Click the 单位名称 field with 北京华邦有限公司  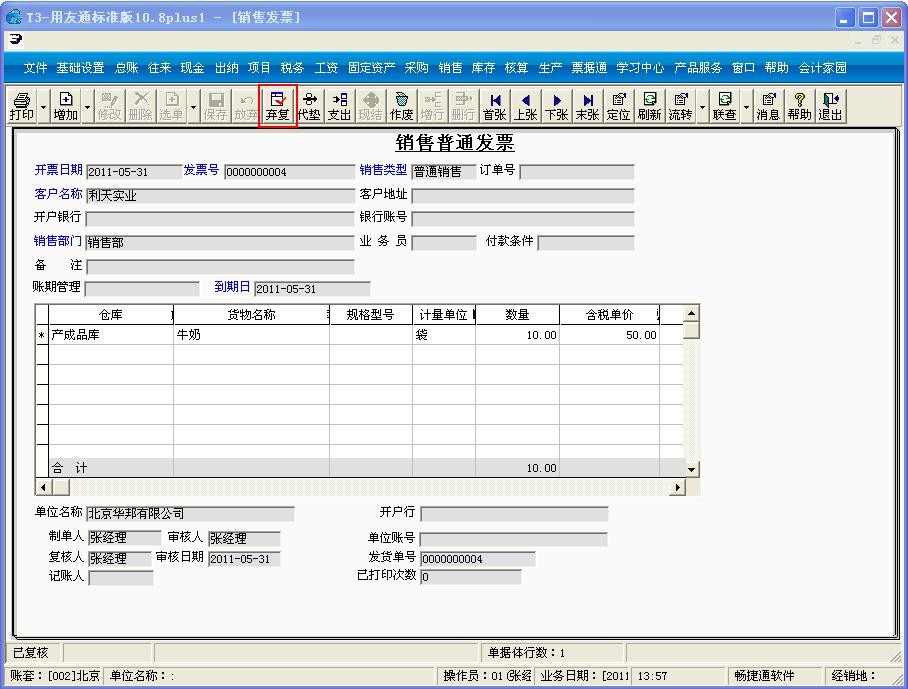(190, 514)
